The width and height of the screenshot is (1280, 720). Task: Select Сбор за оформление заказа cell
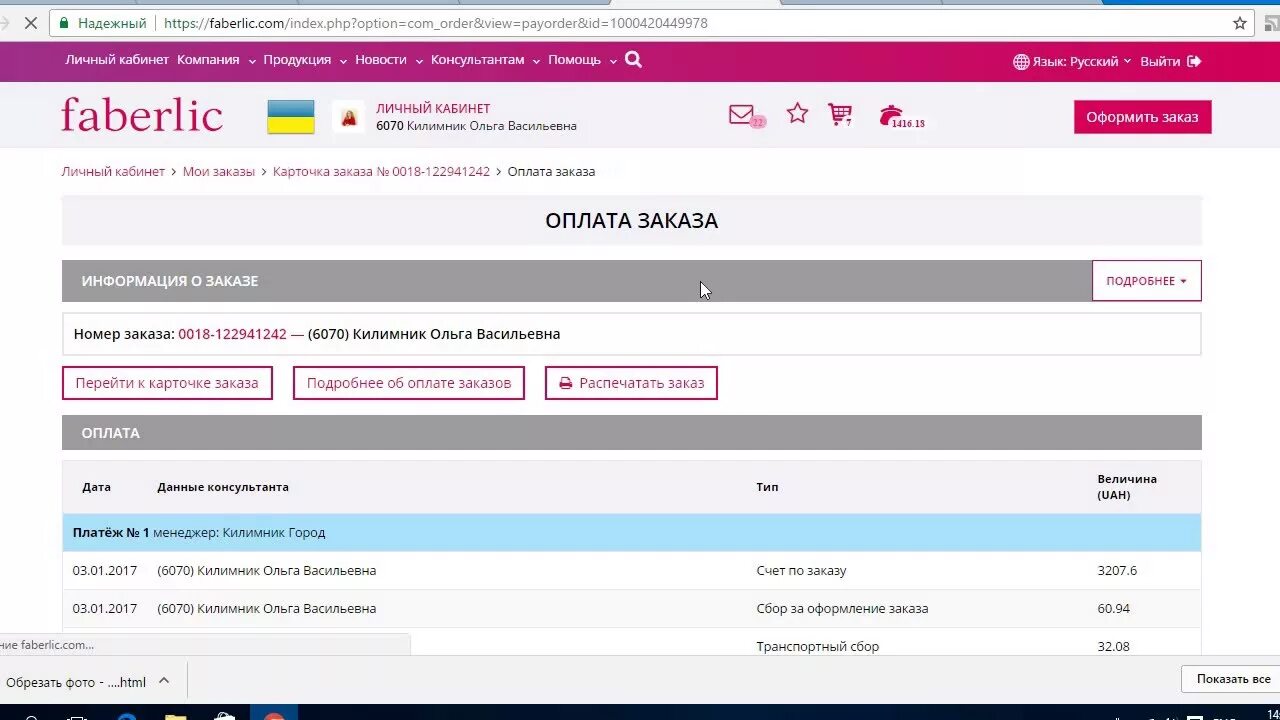tap(842, 608)
